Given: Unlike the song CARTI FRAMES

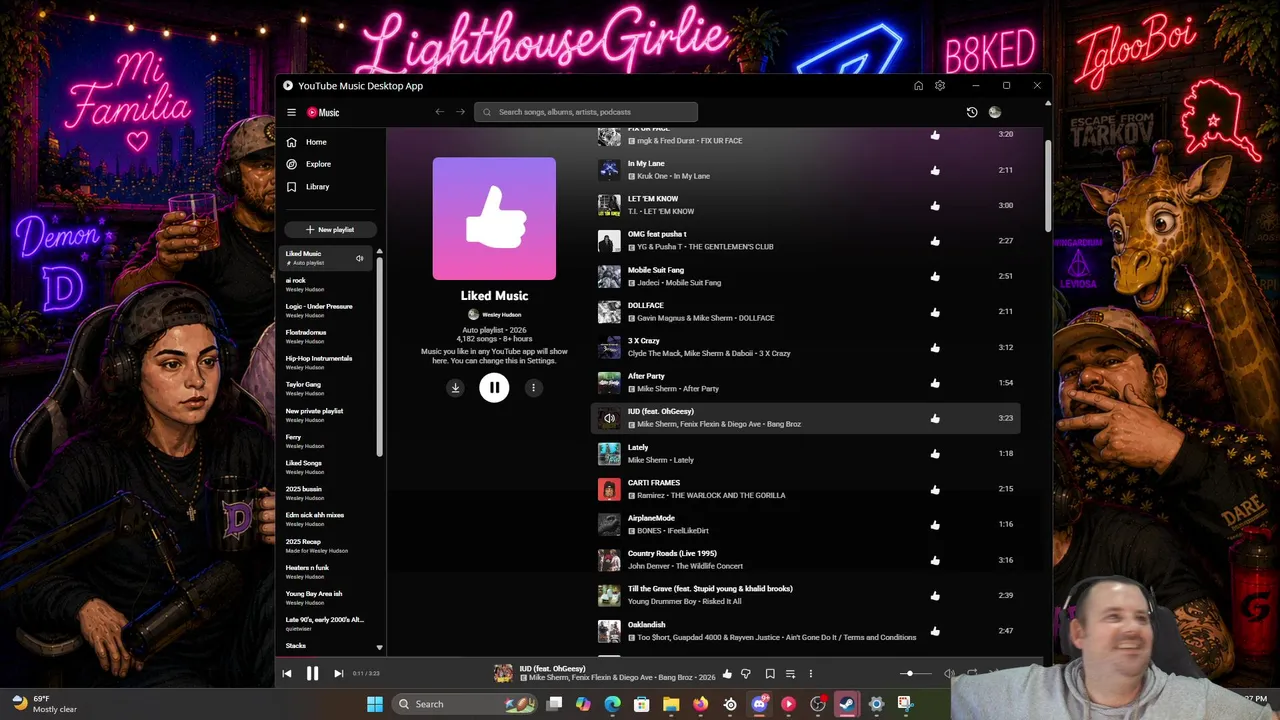Looking at the screenshot, I should coord(935,490).
